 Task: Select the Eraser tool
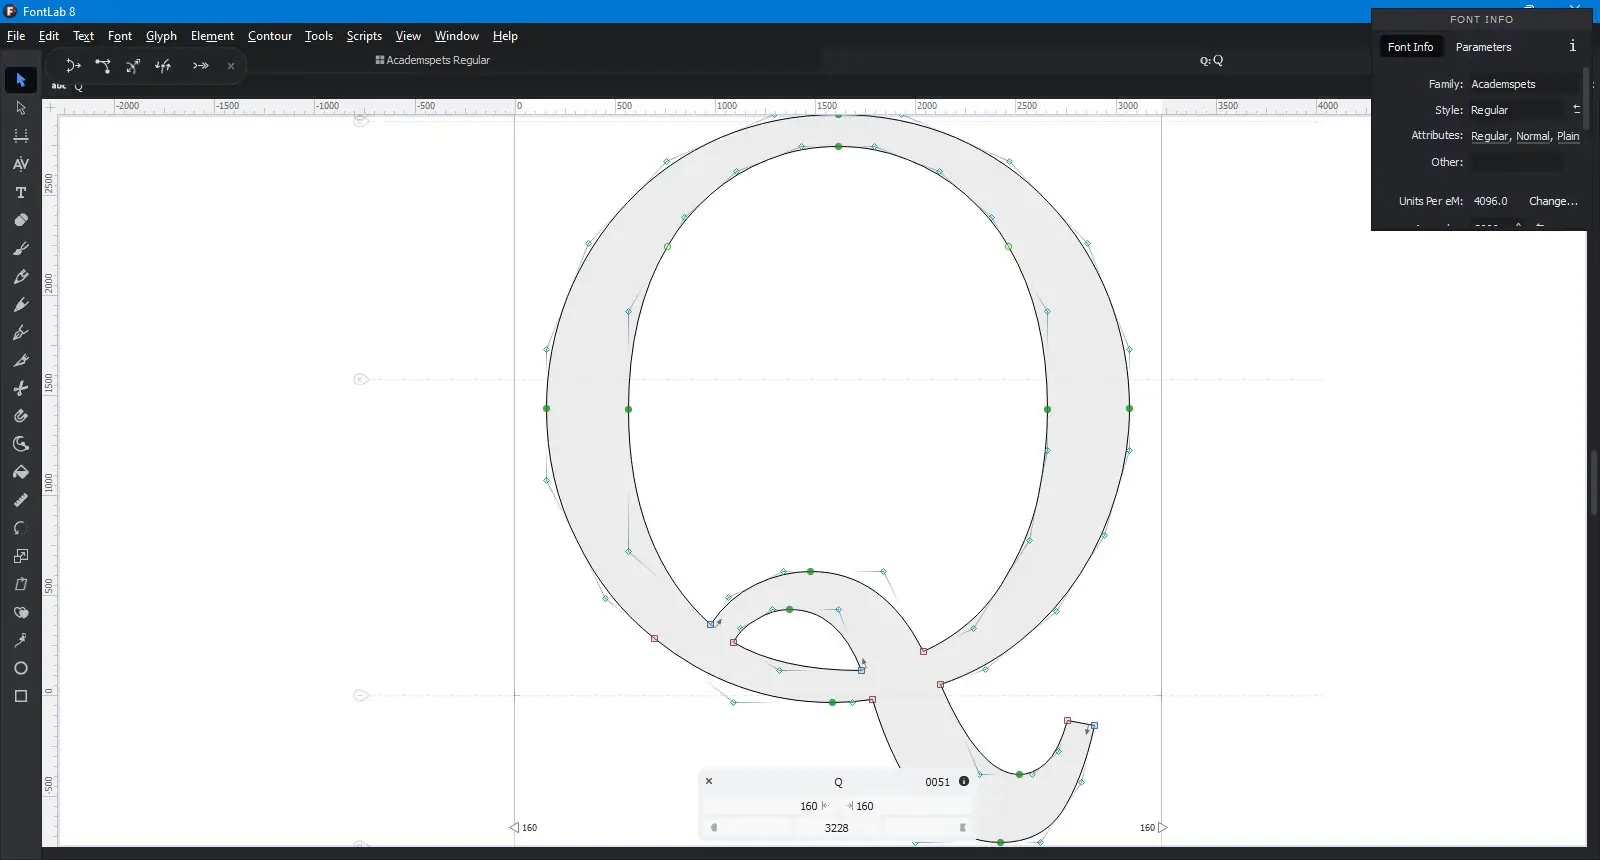pyautogui.click(x=21, y=220)
